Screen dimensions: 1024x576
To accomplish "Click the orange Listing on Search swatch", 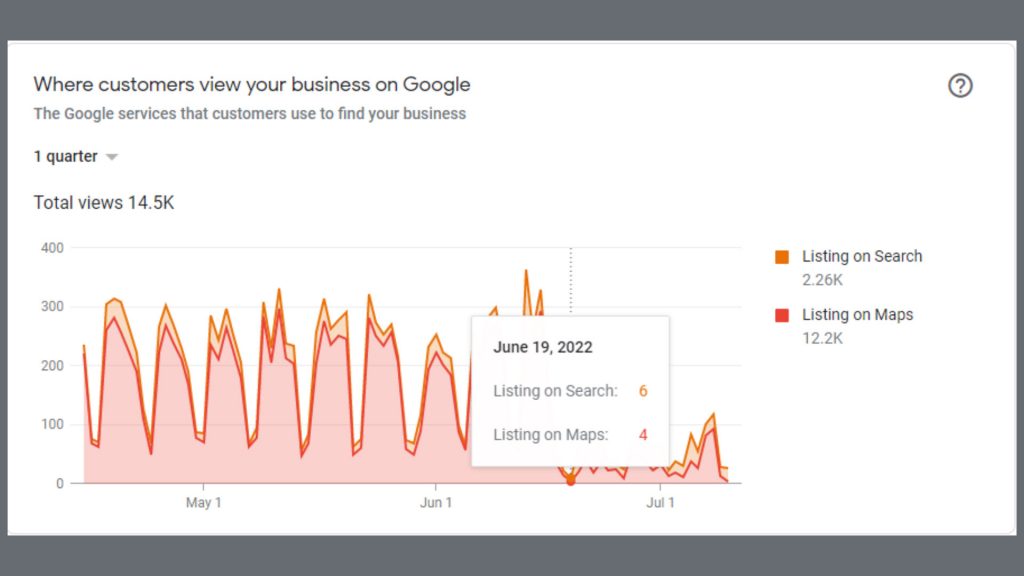I will [782, 257].
